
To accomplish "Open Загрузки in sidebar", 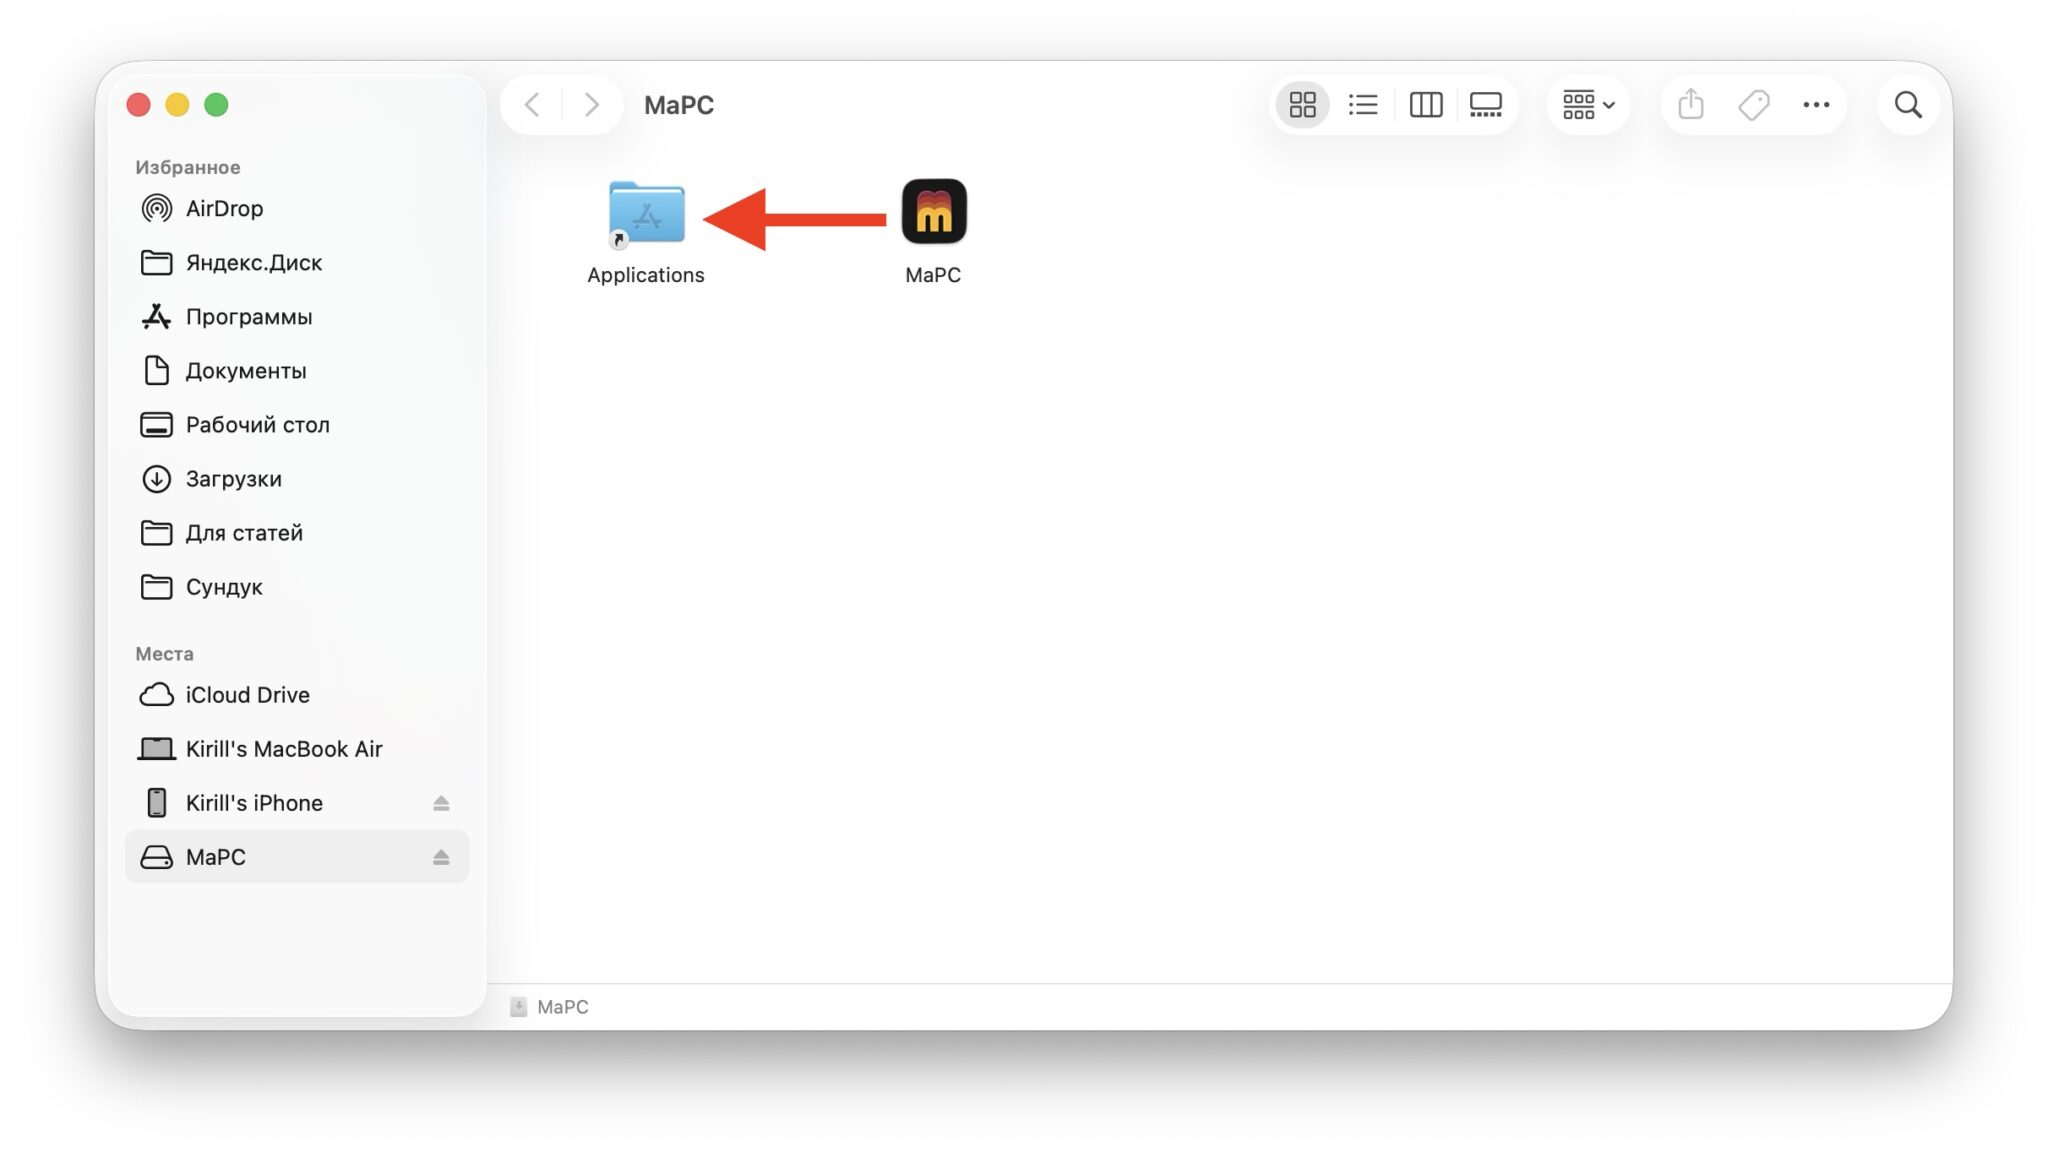I will (296, 478).
